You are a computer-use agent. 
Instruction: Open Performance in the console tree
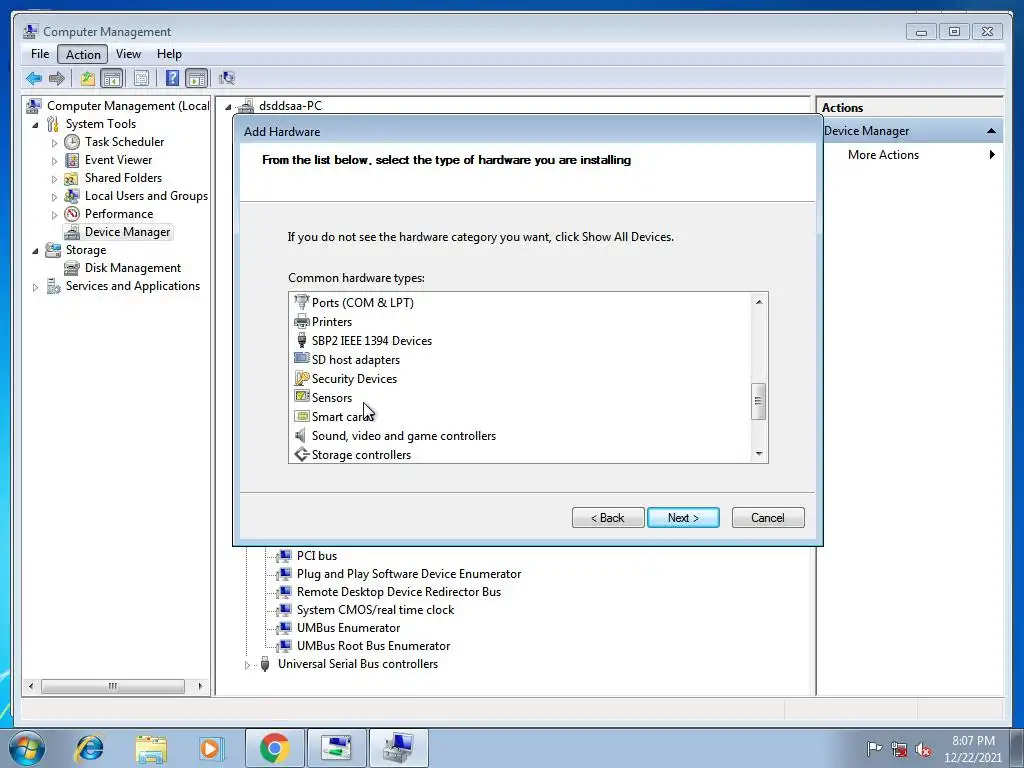[x=119, y=214]
